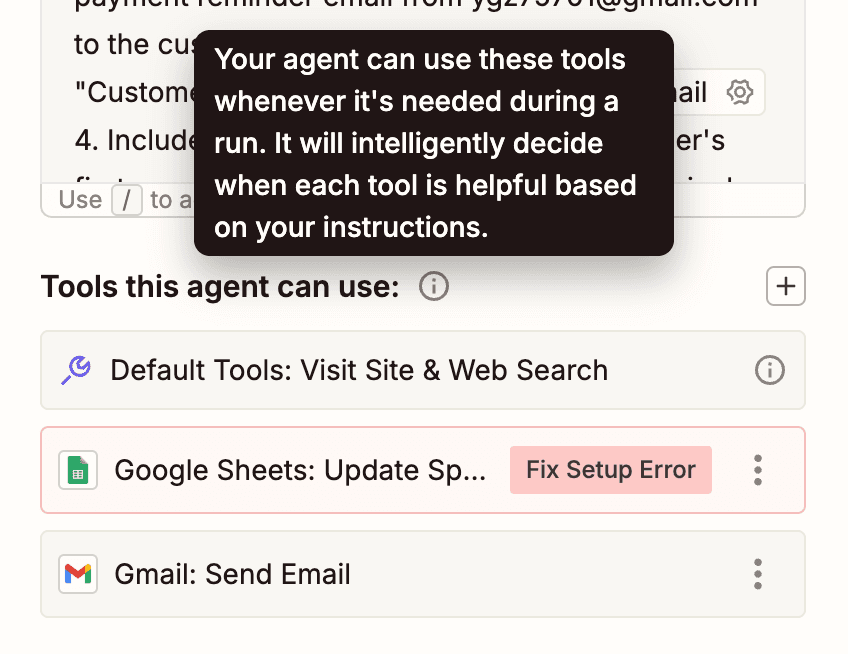The width and height of the screenshot is (848, 654).
Task: Click the "Use / to a..." hint text
Action: point(80,200)
